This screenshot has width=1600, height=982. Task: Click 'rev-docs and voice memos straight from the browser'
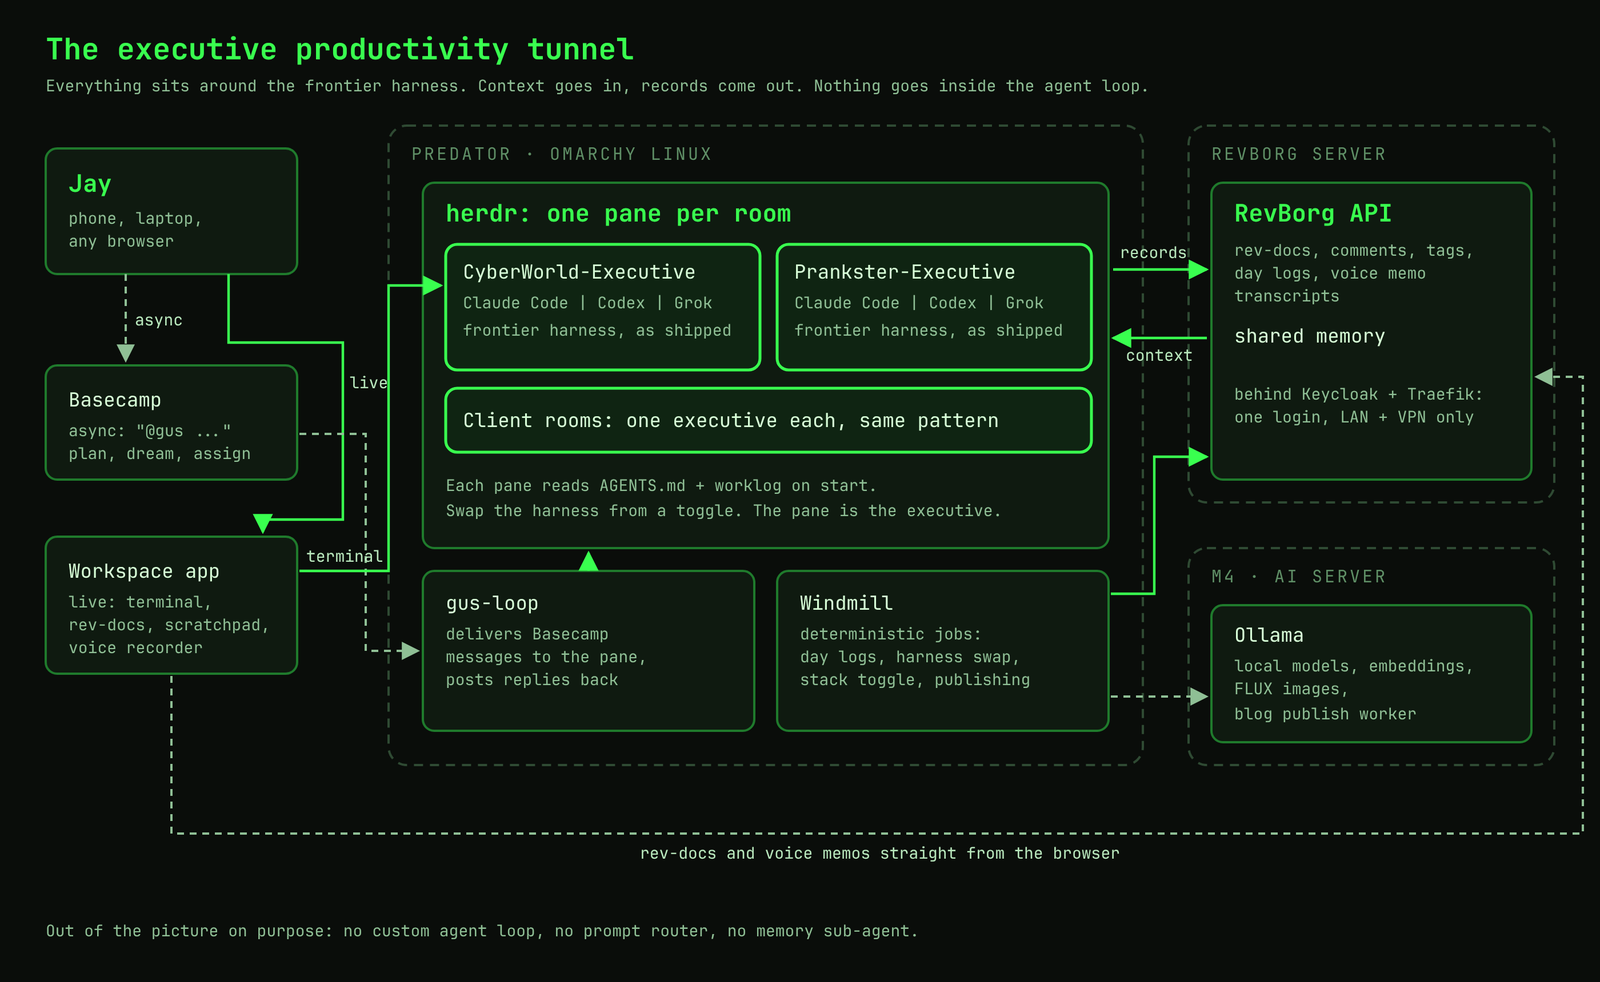(x=880, y=853)
